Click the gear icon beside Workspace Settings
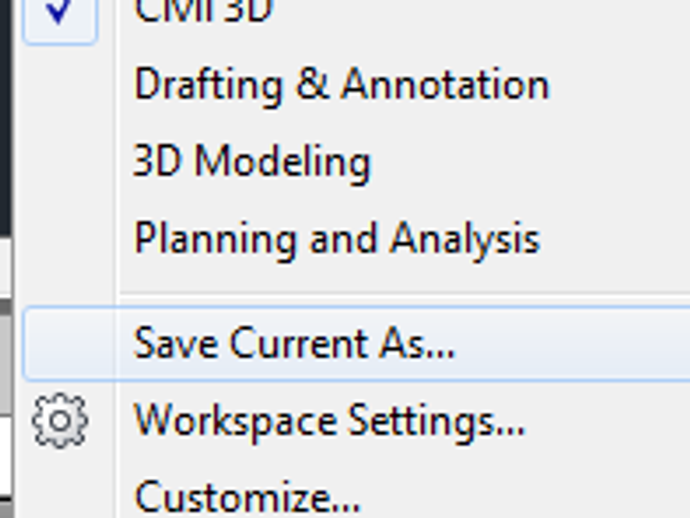690x518 pixels. [x=59, y=421]
